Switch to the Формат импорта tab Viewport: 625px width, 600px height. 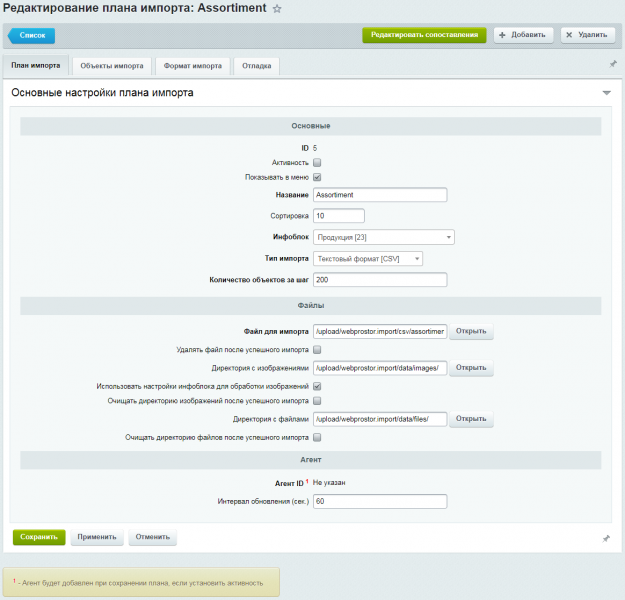pos(193,66)
